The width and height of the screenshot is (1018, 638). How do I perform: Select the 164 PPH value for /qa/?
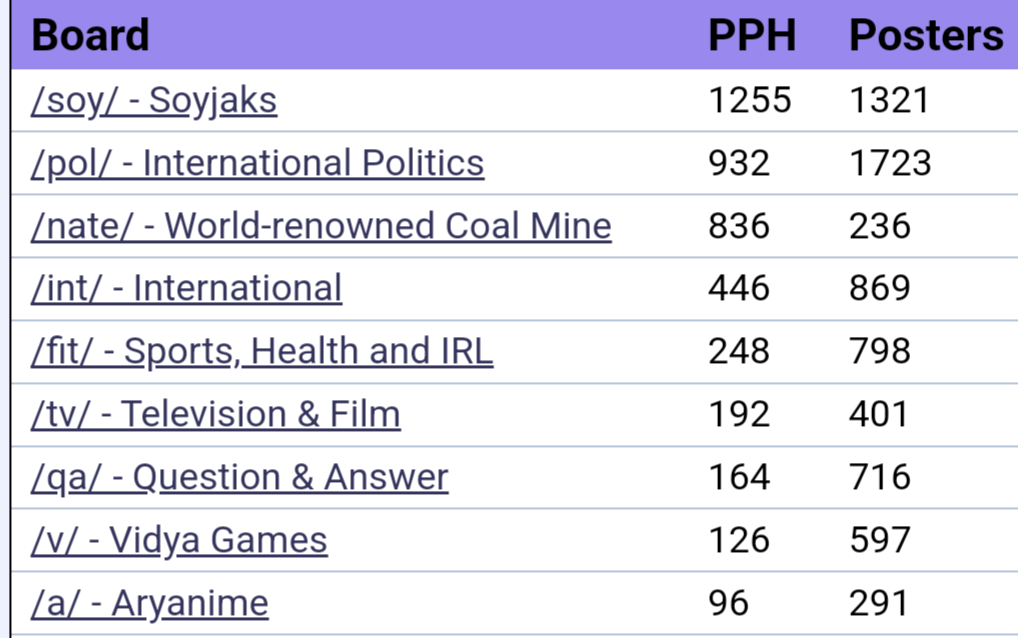click(x=739, y=477)
